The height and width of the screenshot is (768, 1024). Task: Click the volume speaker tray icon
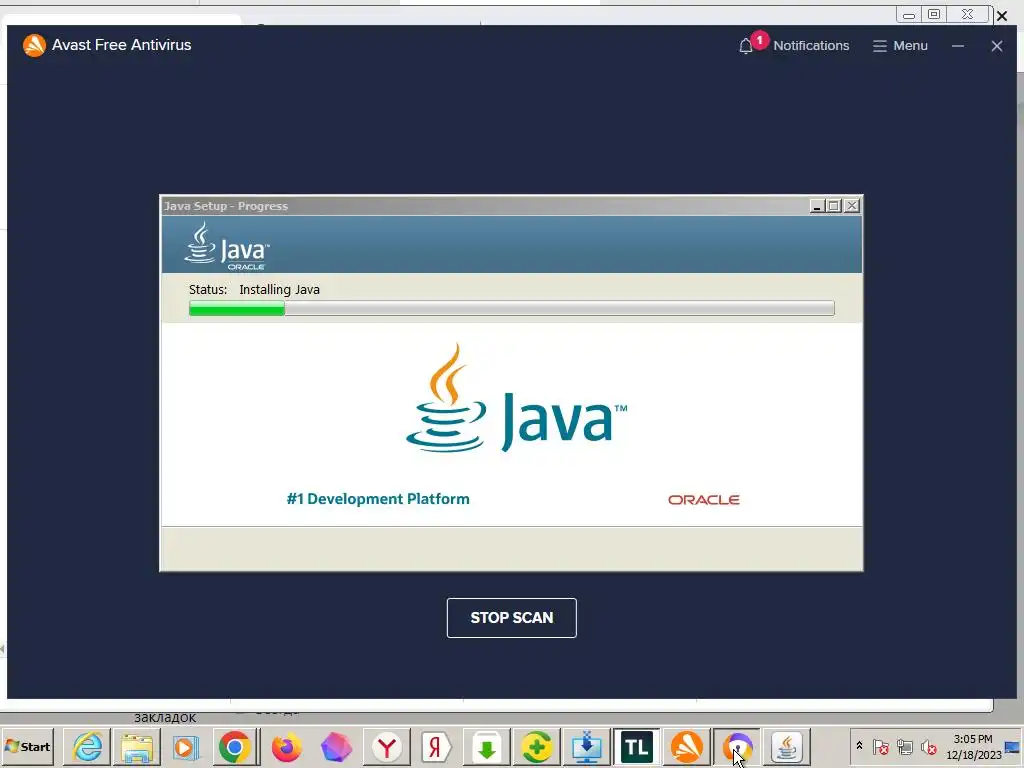point(928,746)
